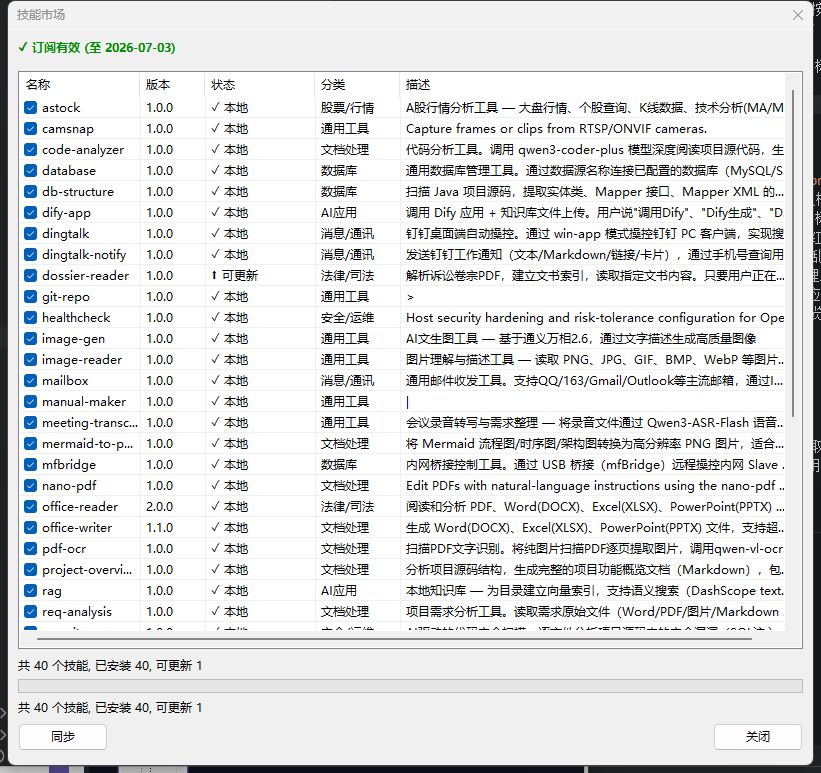Deselect the dossier-reader checkbox
Viewport: 821px width, 773px height.
pos(31,276)
